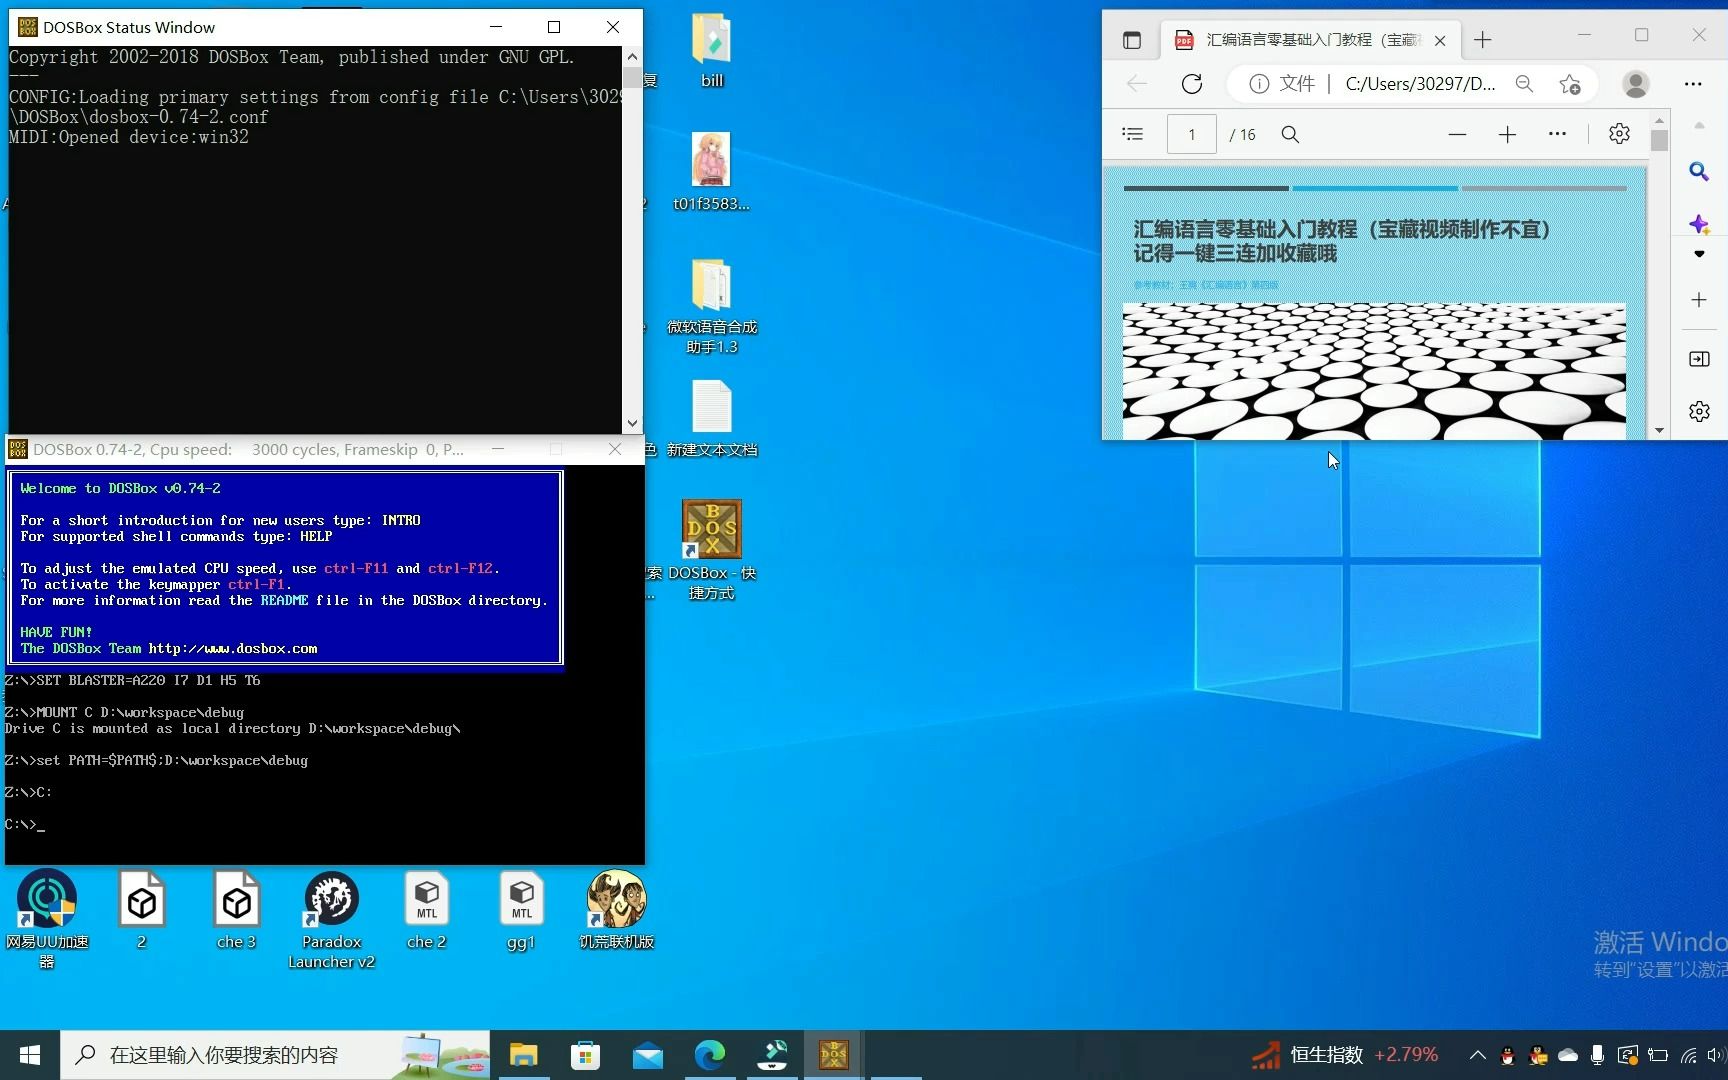1728x1080 pixels.
Task: Open QQ penguin tray icon
Action: (x=1508, y=1055)
